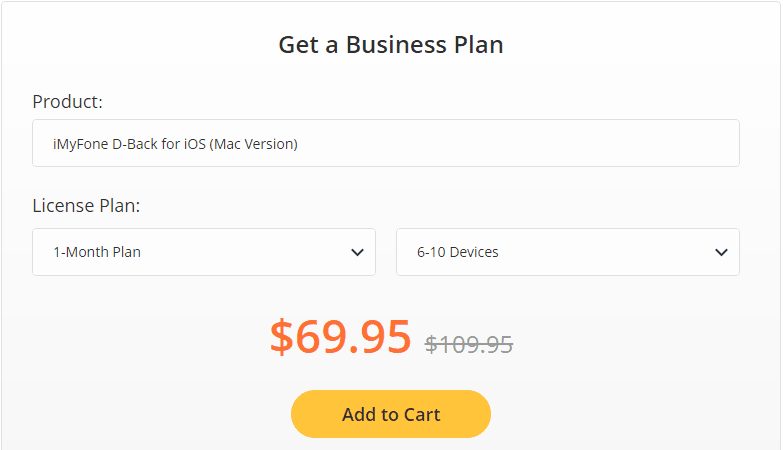Click the Add to Cart button

(391, 414)
